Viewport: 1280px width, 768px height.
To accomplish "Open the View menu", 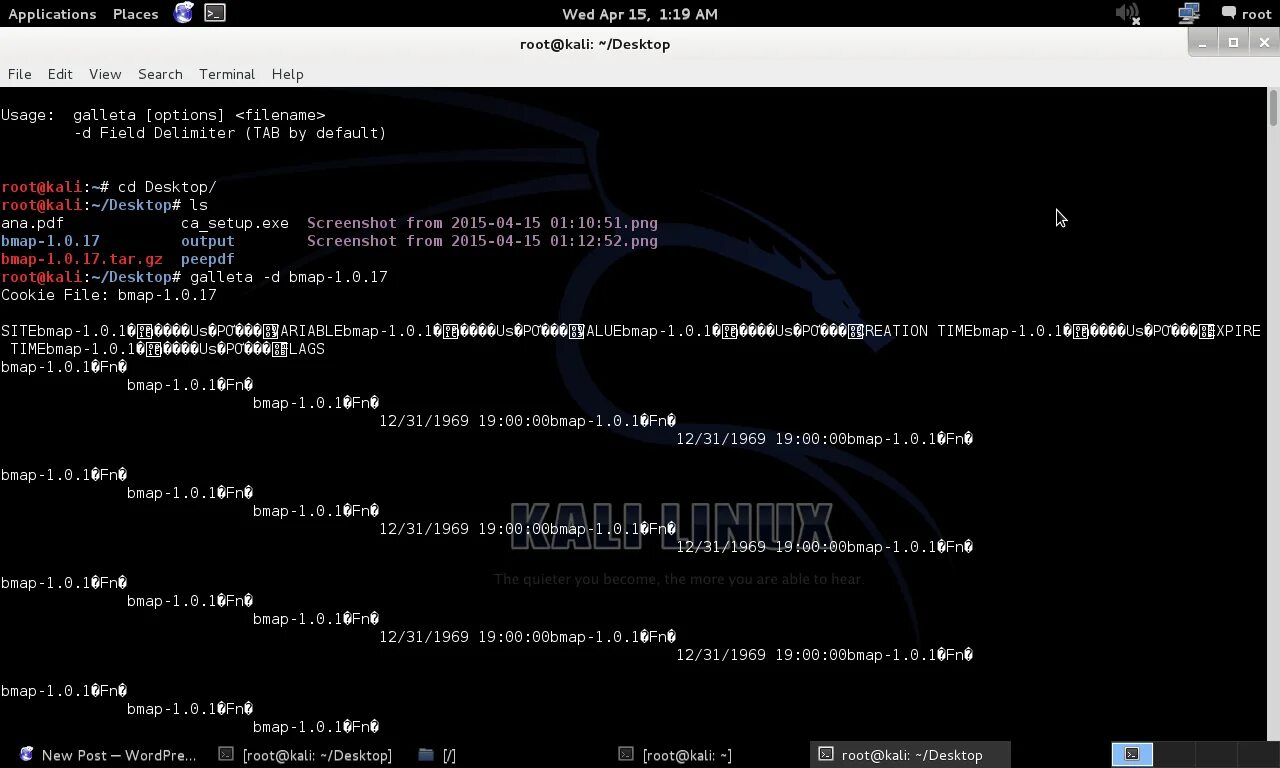I will (105, 74).
